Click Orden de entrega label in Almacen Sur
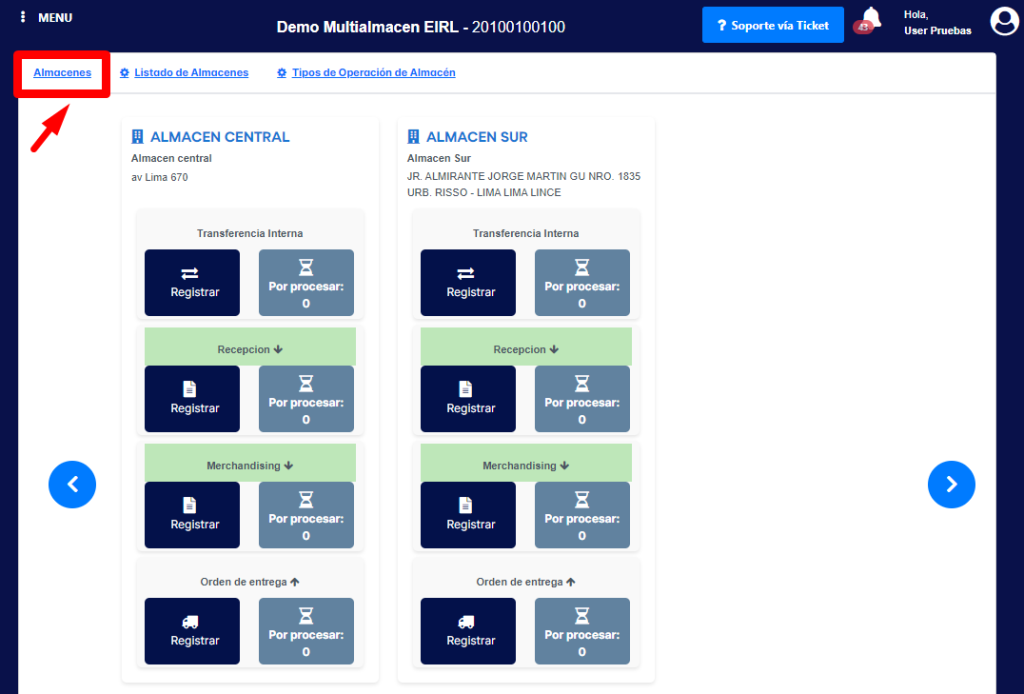1024x694 pixels. (526, 582)
